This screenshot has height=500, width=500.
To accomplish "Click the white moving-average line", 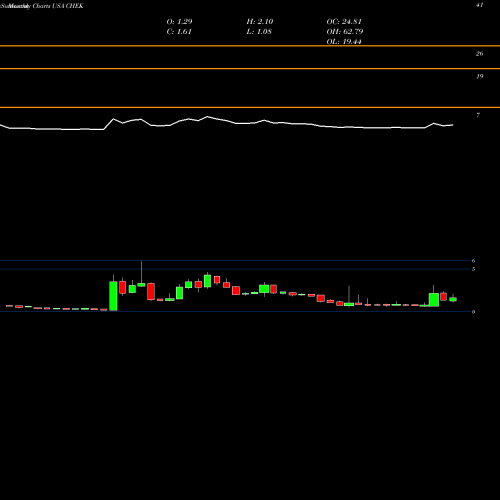I will pyautogui.click(x=227, y=124).
